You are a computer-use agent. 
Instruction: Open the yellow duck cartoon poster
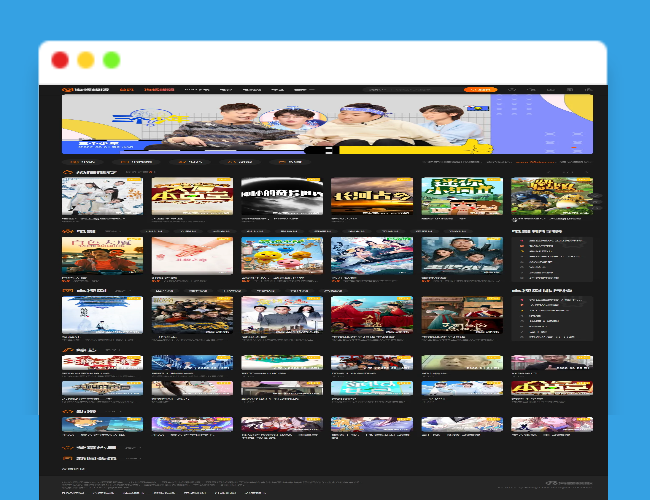pos(282,256)
